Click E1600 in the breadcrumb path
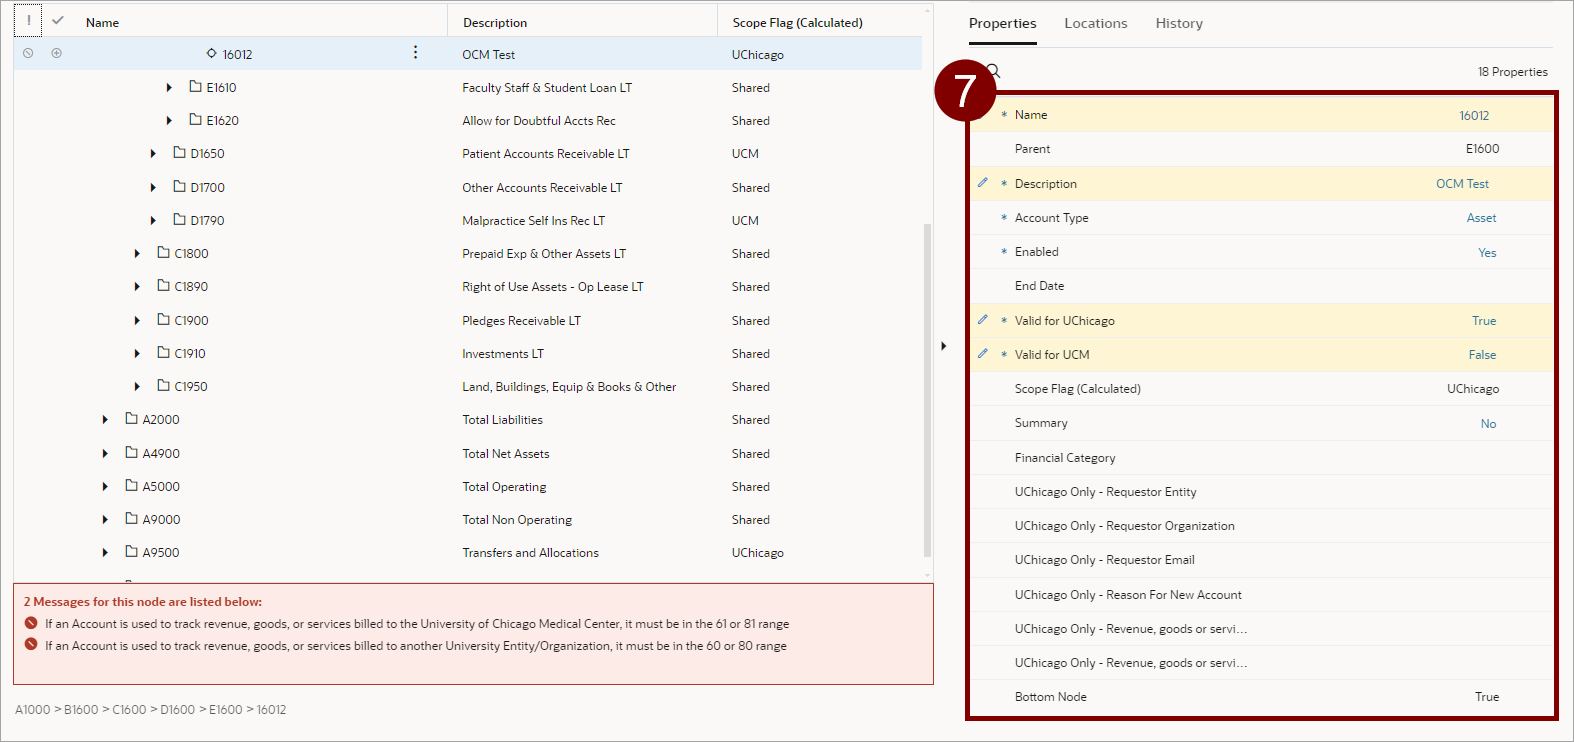 click(x=225, y=710)
